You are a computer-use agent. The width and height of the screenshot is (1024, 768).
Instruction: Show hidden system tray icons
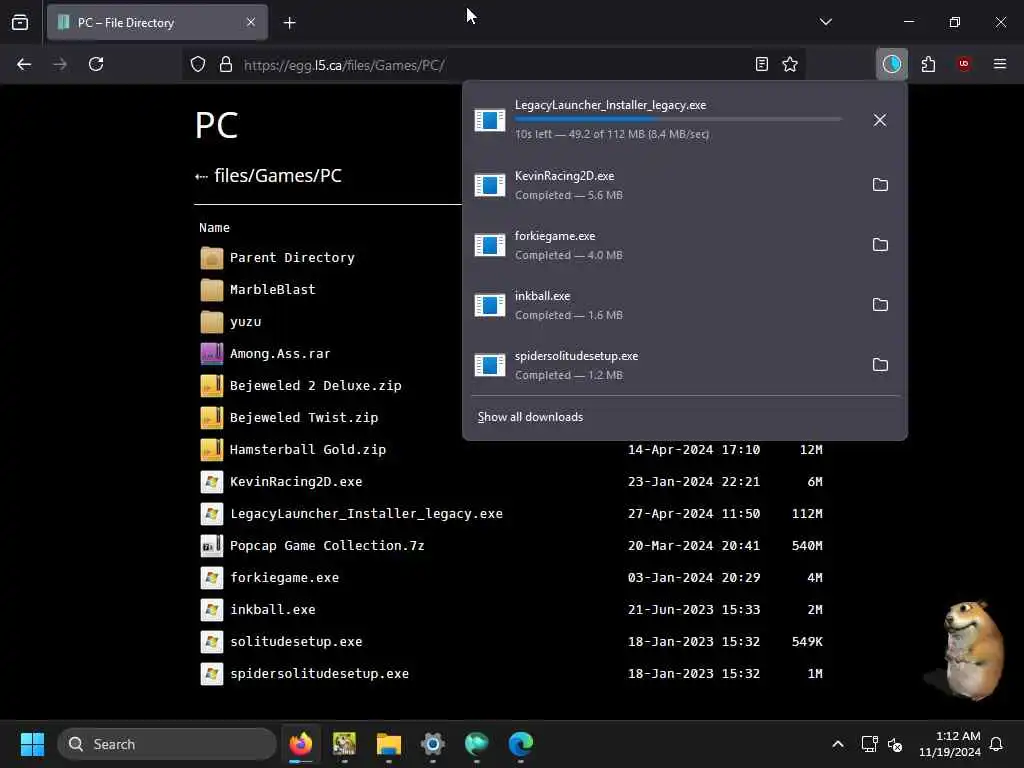tap(837, 744)
